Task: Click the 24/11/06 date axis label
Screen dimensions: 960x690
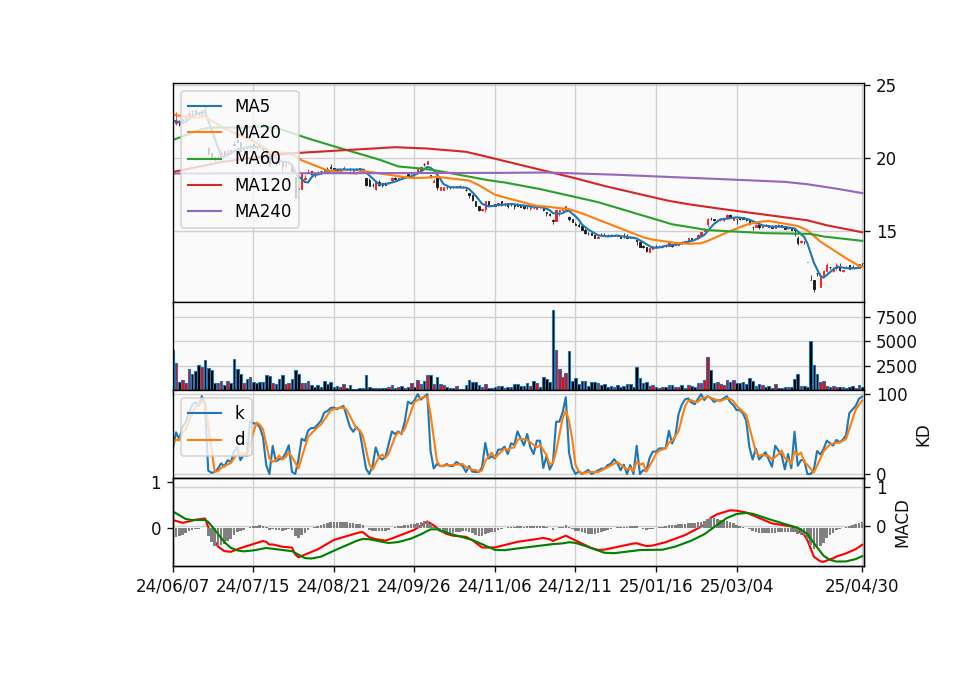Action: pos(494,586)
